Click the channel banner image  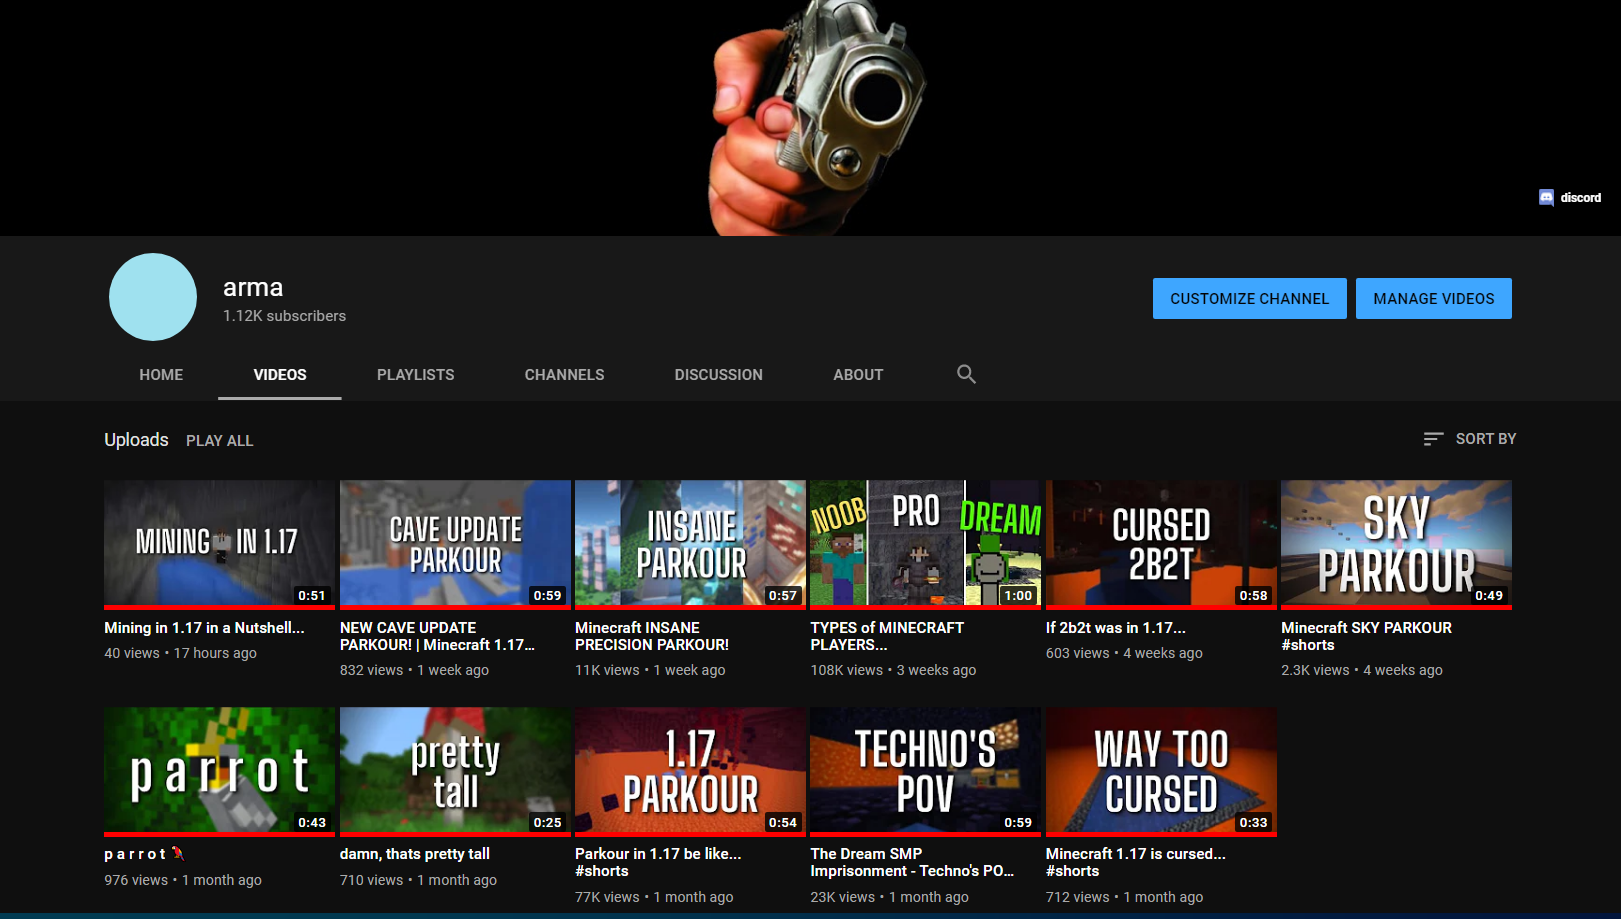tap(810, 118)
